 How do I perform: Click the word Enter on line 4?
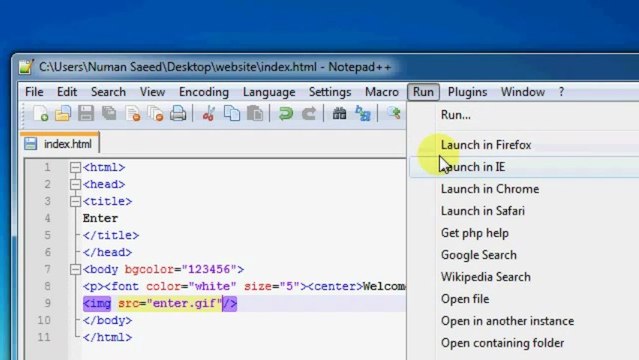point(100,219)
